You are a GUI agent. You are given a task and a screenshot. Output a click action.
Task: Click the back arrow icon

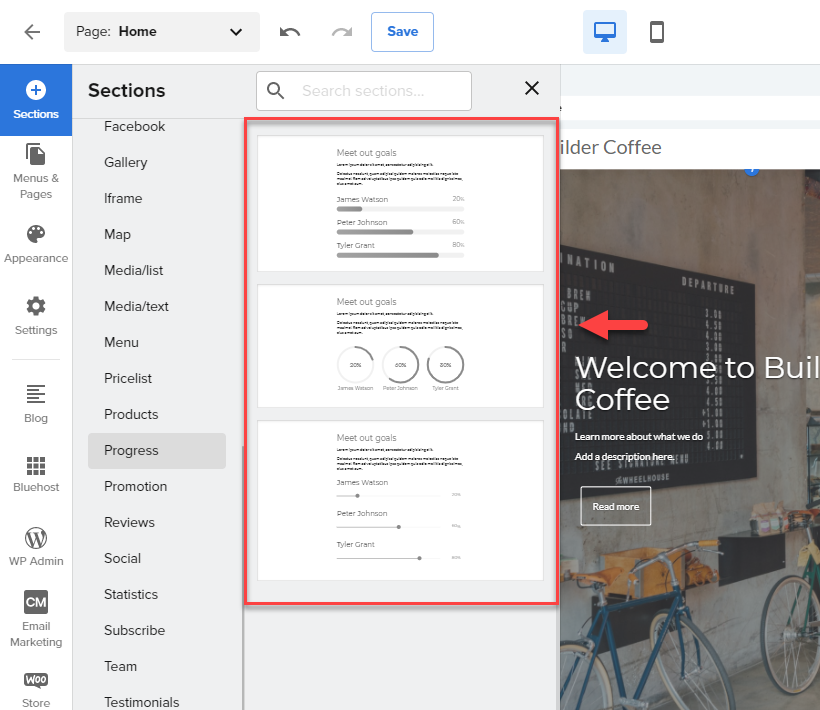[x=32, y=32]
